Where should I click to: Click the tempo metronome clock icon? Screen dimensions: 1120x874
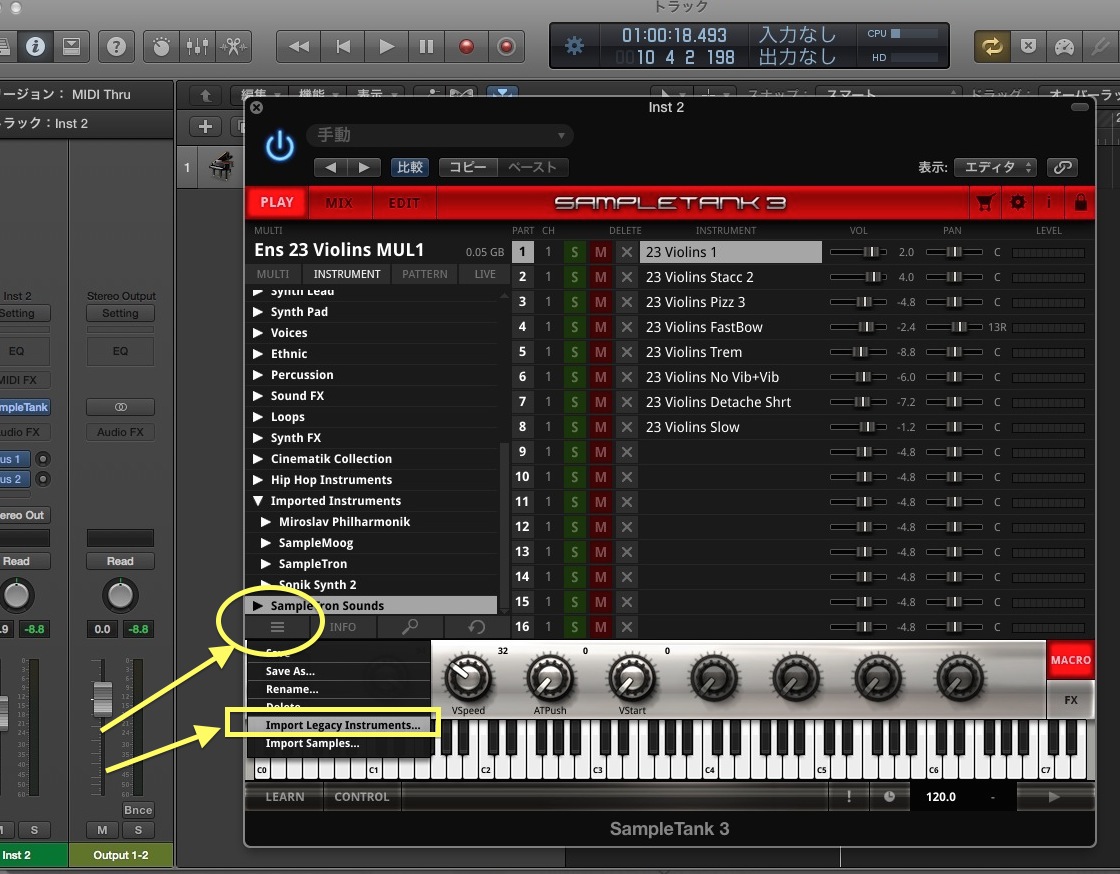889,797
